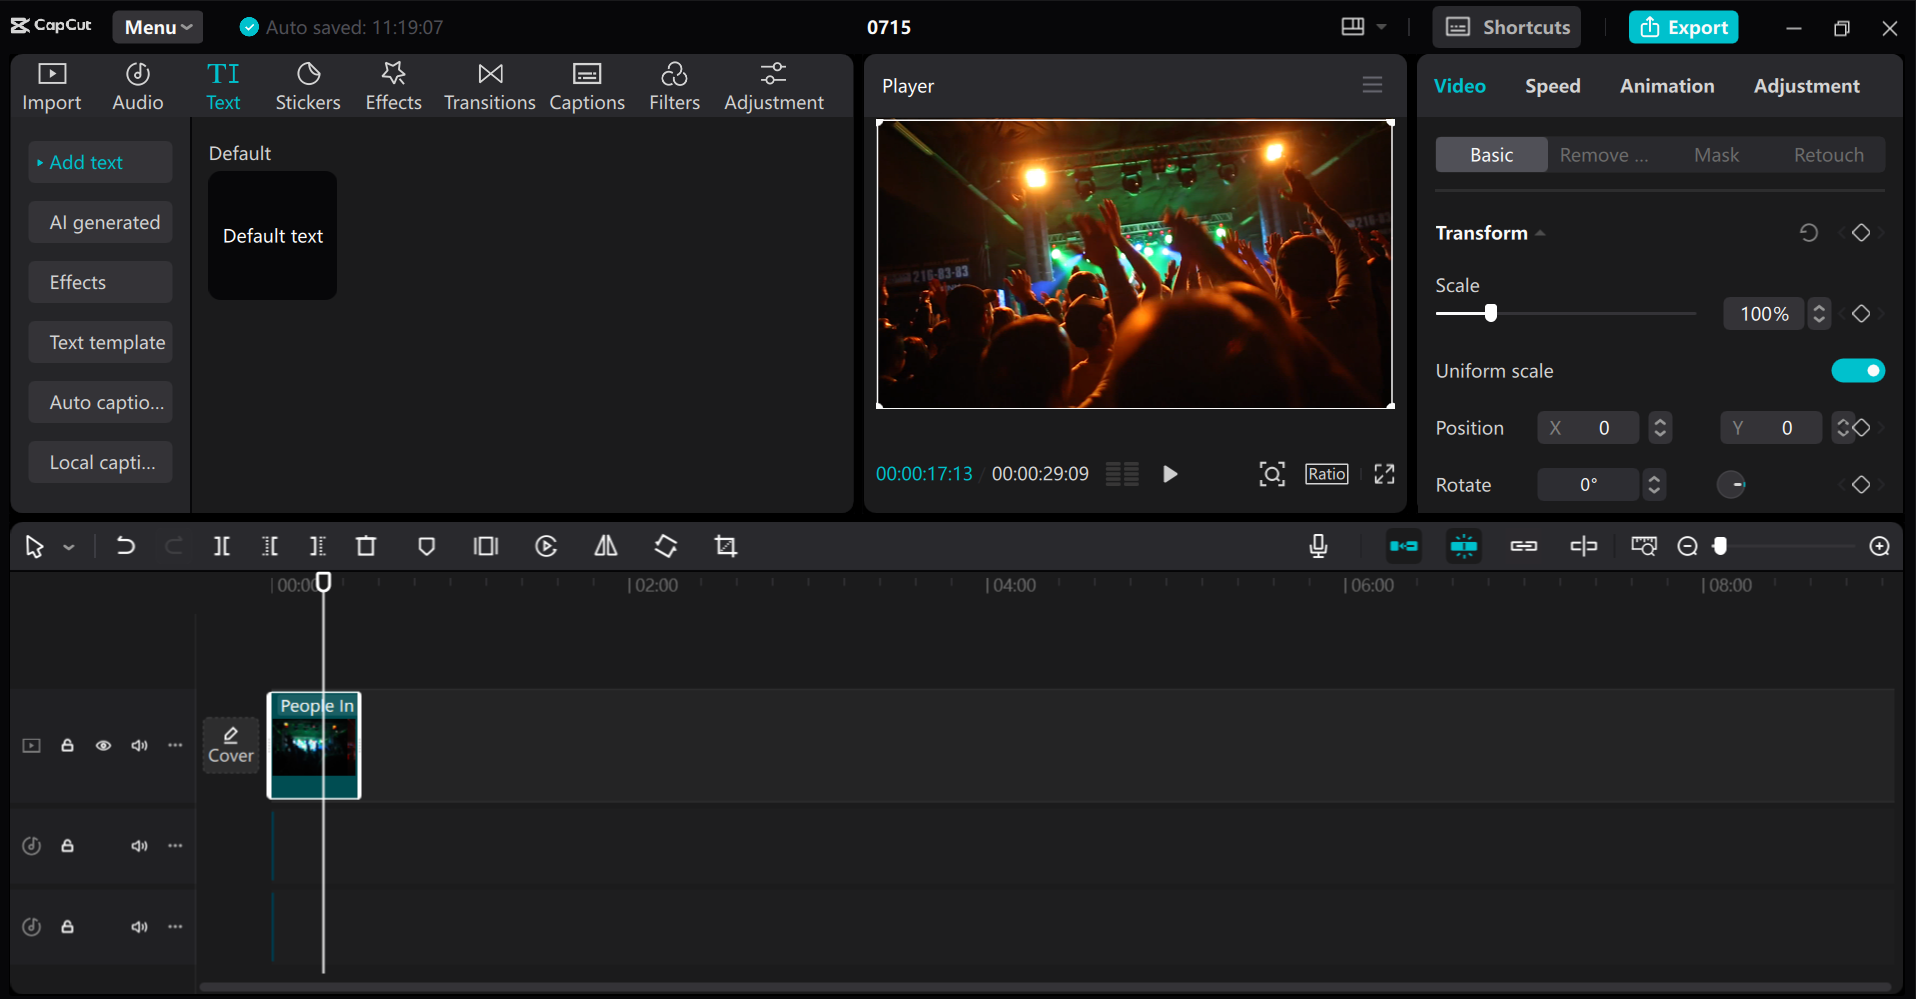Open the Mask sub-tab

1716,155
